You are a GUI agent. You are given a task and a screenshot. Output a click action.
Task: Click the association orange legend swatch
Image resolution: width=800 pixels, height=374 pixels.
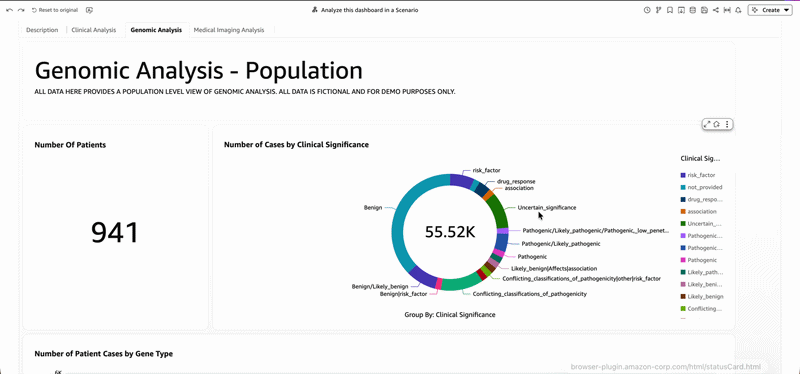[x=683, y=211]
